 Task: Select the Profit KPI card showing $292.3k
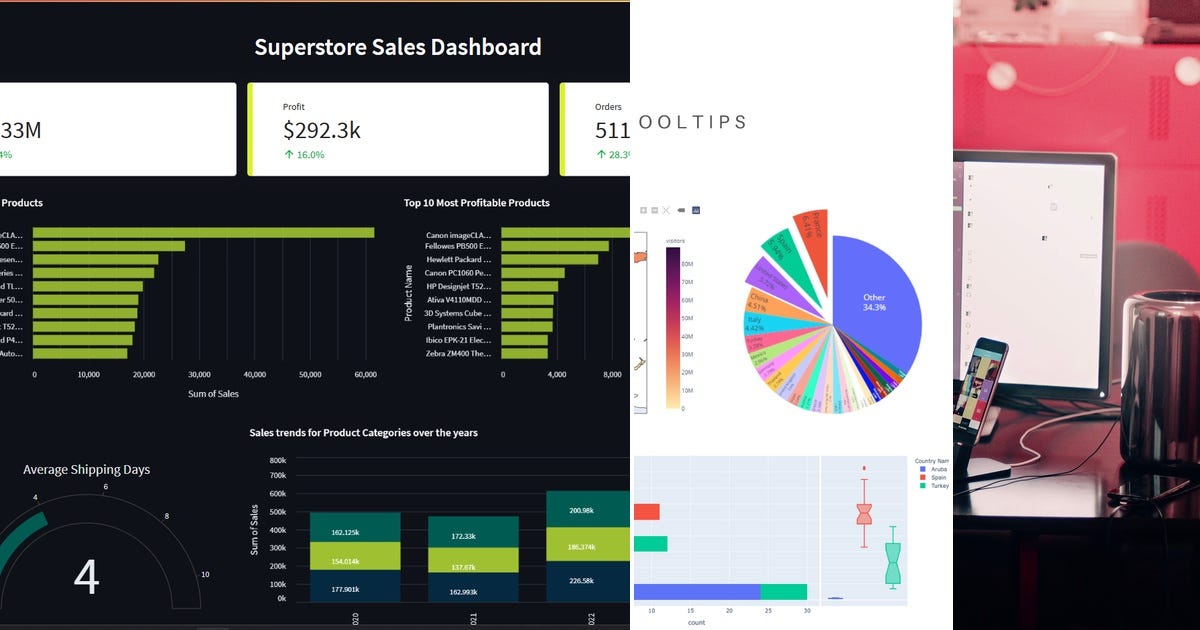pyautogui.click(x=397, y=128)
